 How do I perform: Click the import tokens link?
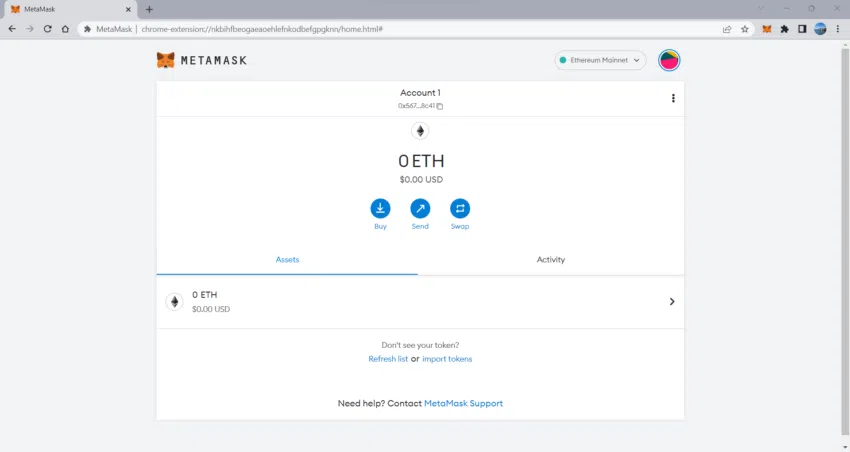click(x=447, y=359)
